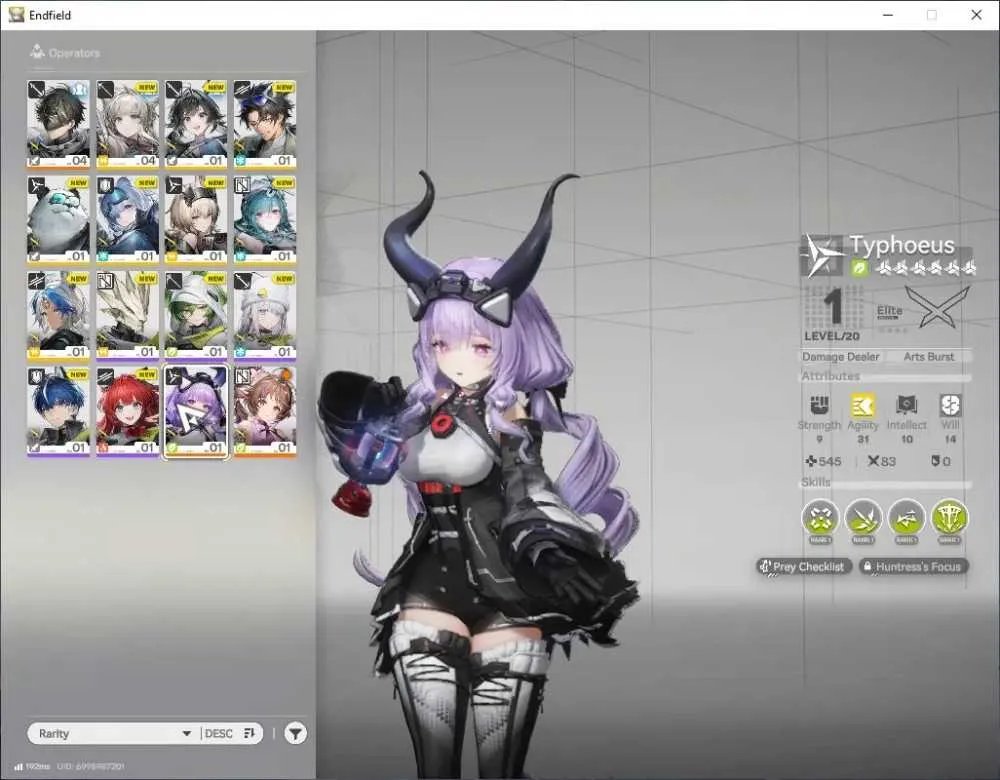The width and height of the screenshot is (1000, 780).
Task: Toggle the DESC sort order
Action: tap(230, 733)
